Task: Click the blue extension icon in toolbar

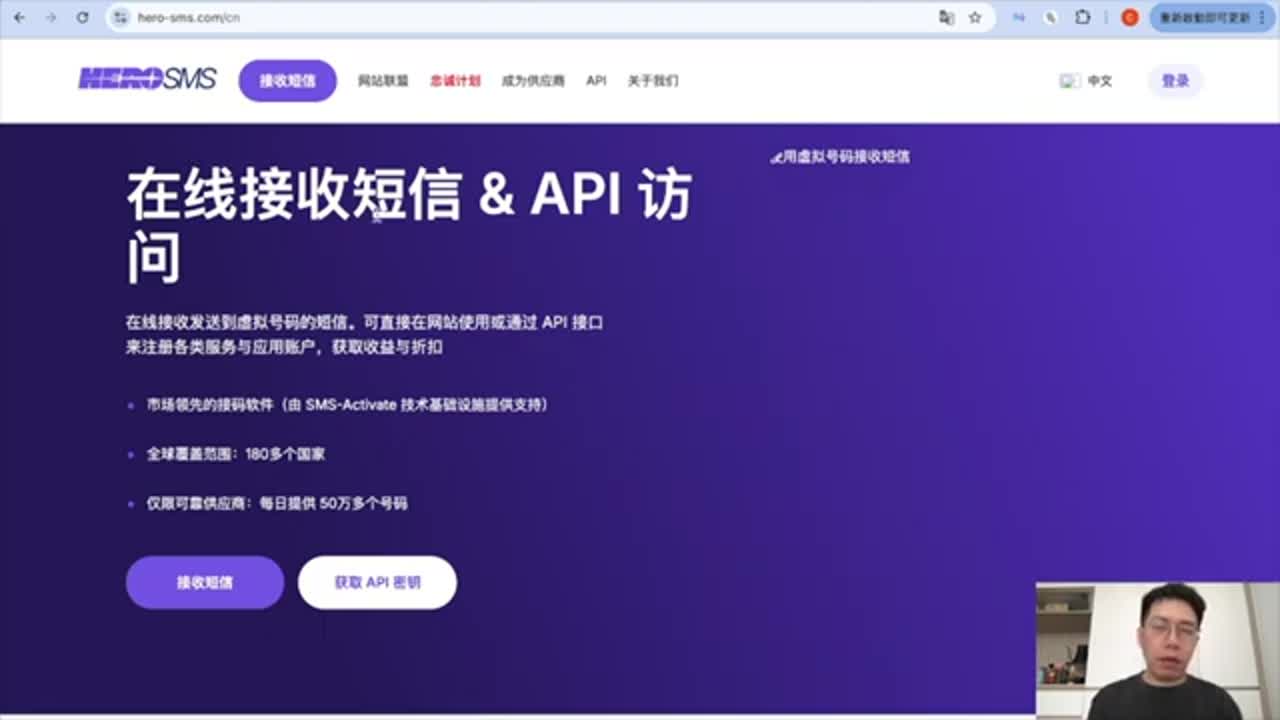Action: click(1019, 17)
